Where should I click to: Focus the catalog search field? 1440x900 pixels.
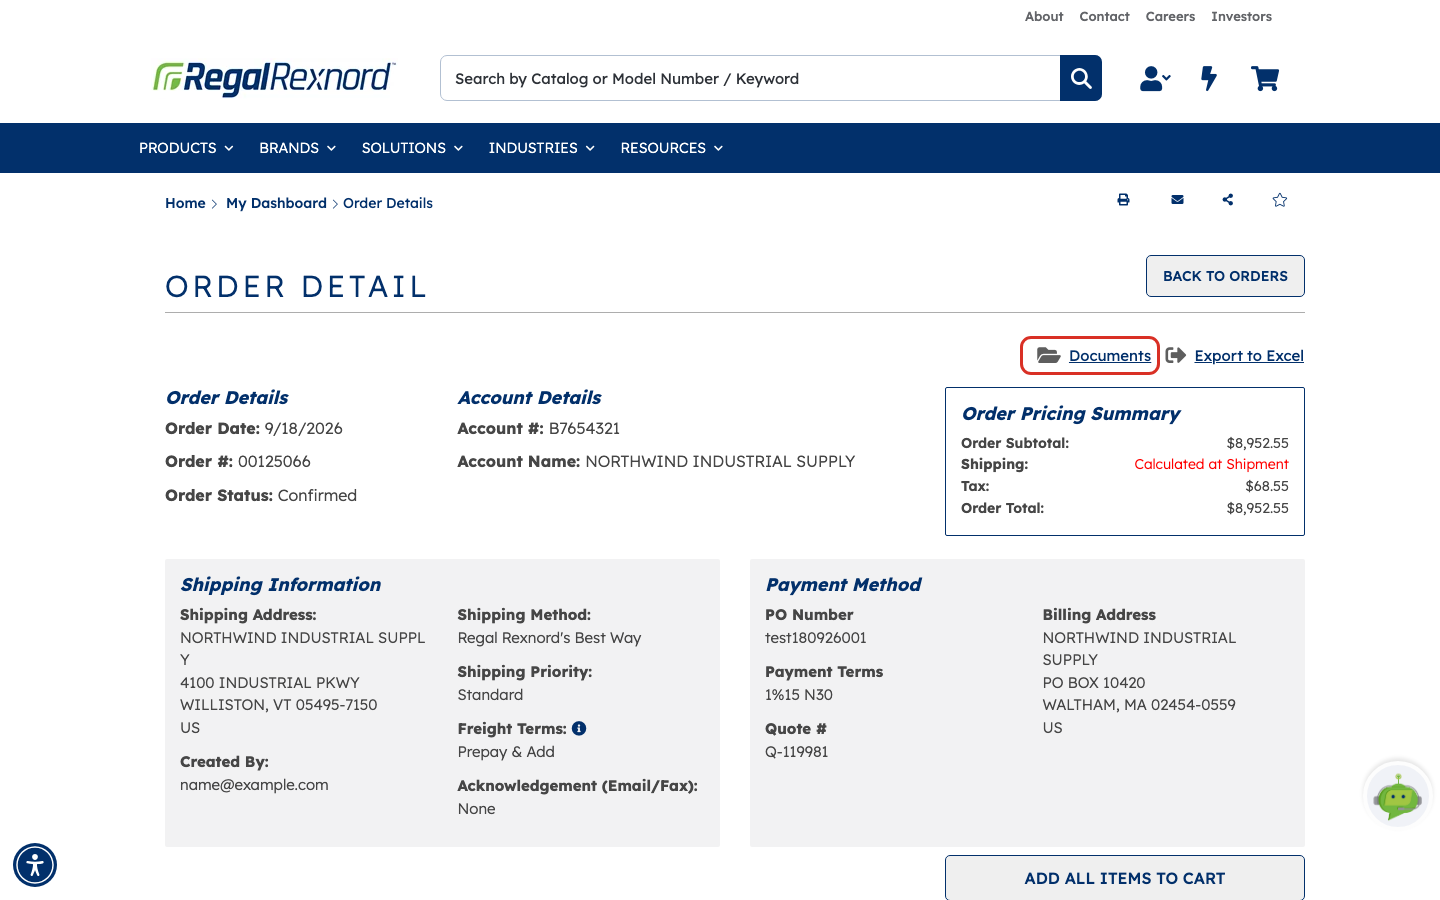750,78
